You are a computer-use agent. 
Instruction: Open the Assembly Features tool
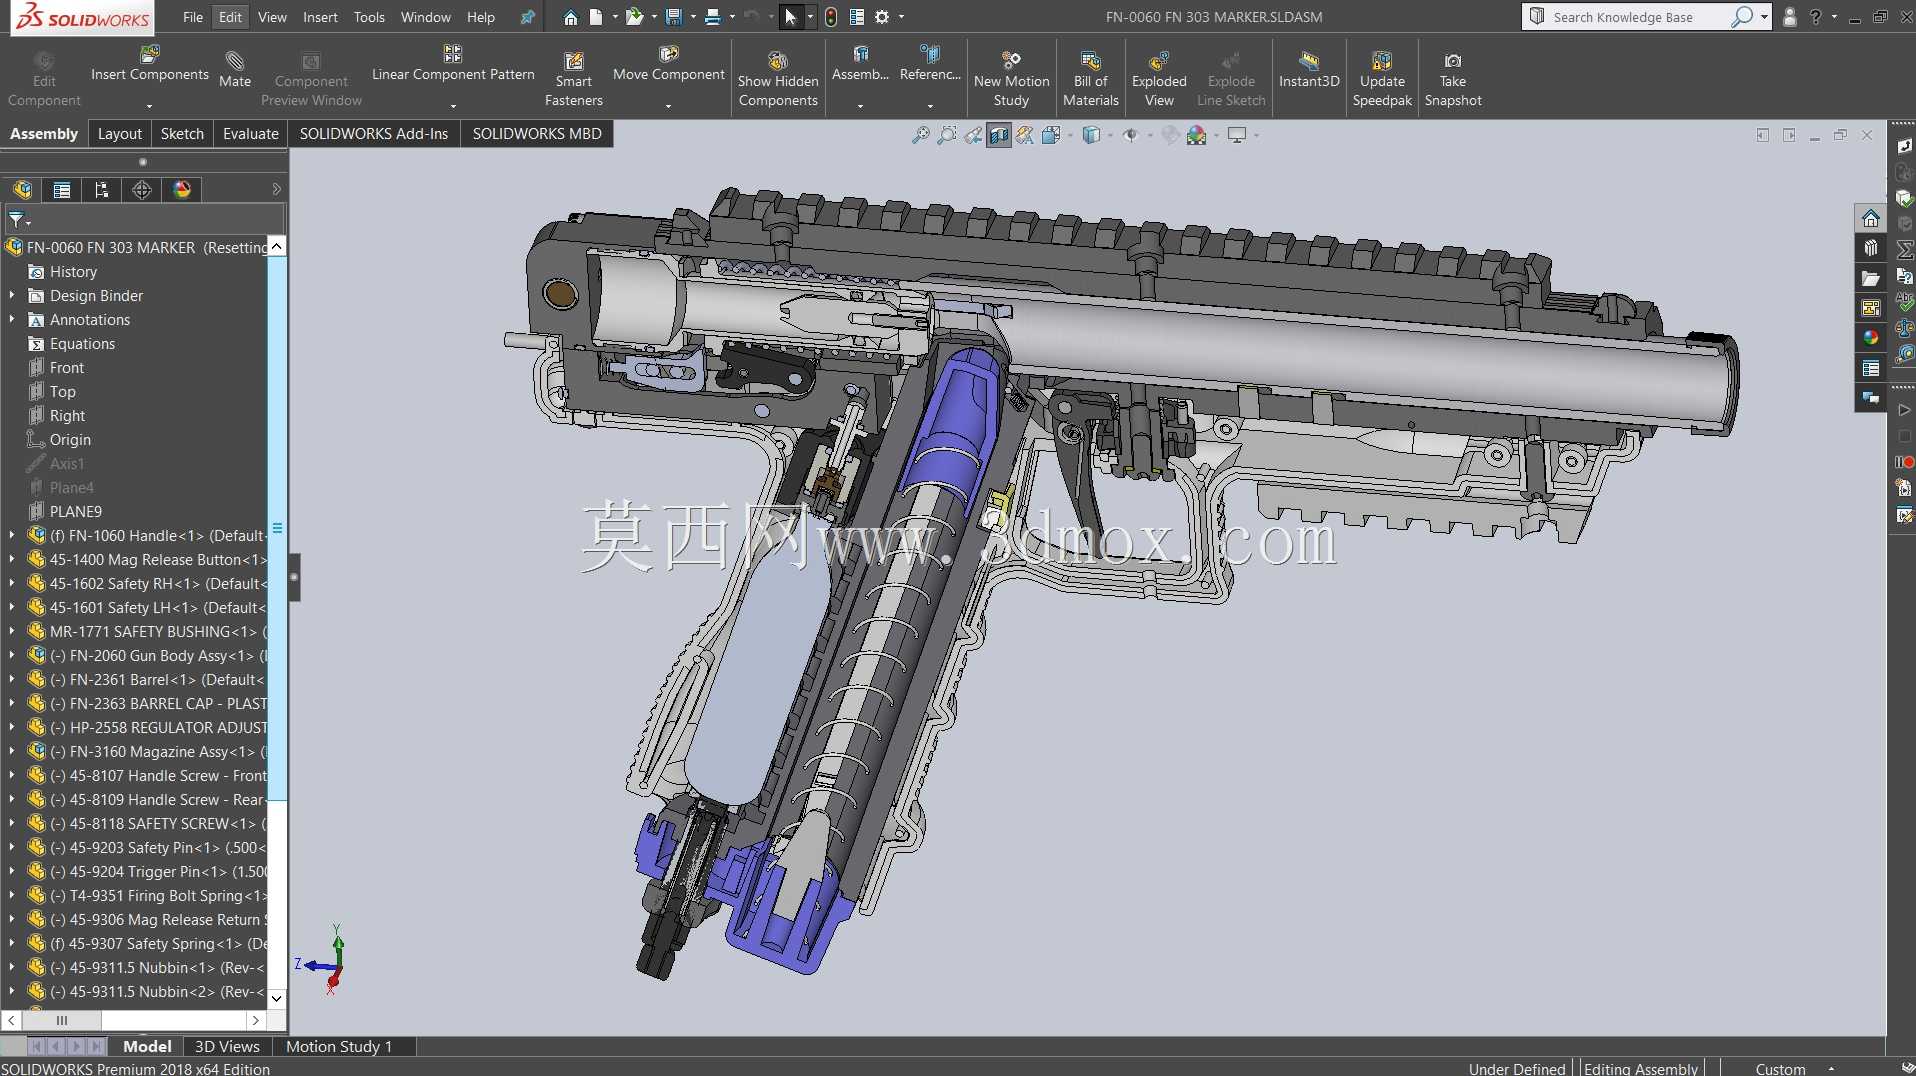point(860,64)
